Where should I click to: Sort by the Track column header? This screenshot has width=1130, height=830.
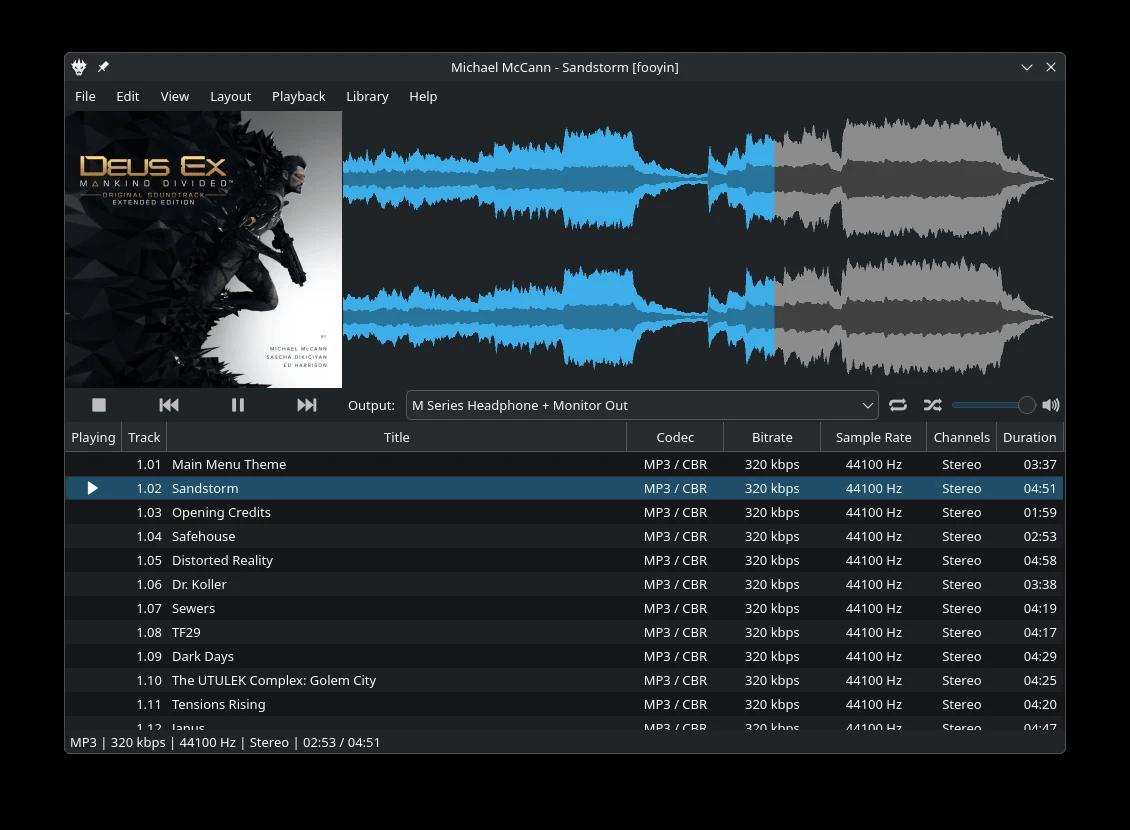coord(144,437)
